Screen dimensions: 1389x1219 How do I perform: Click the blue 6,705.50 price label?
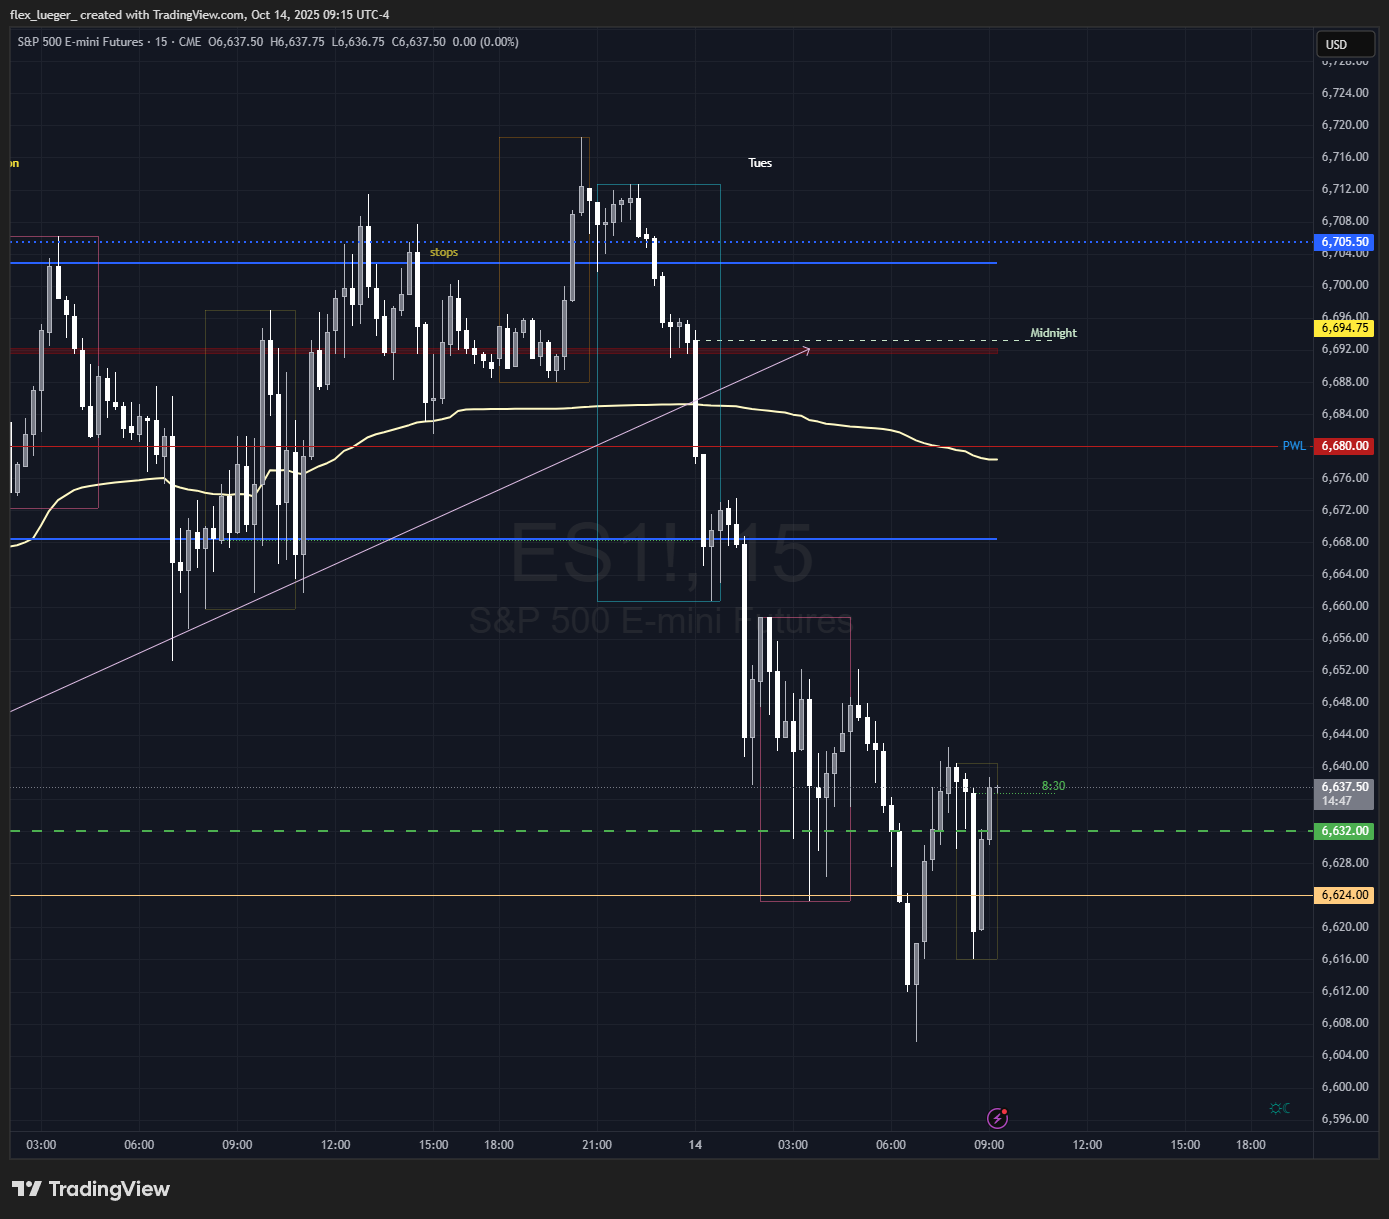tap(1344, 242)
